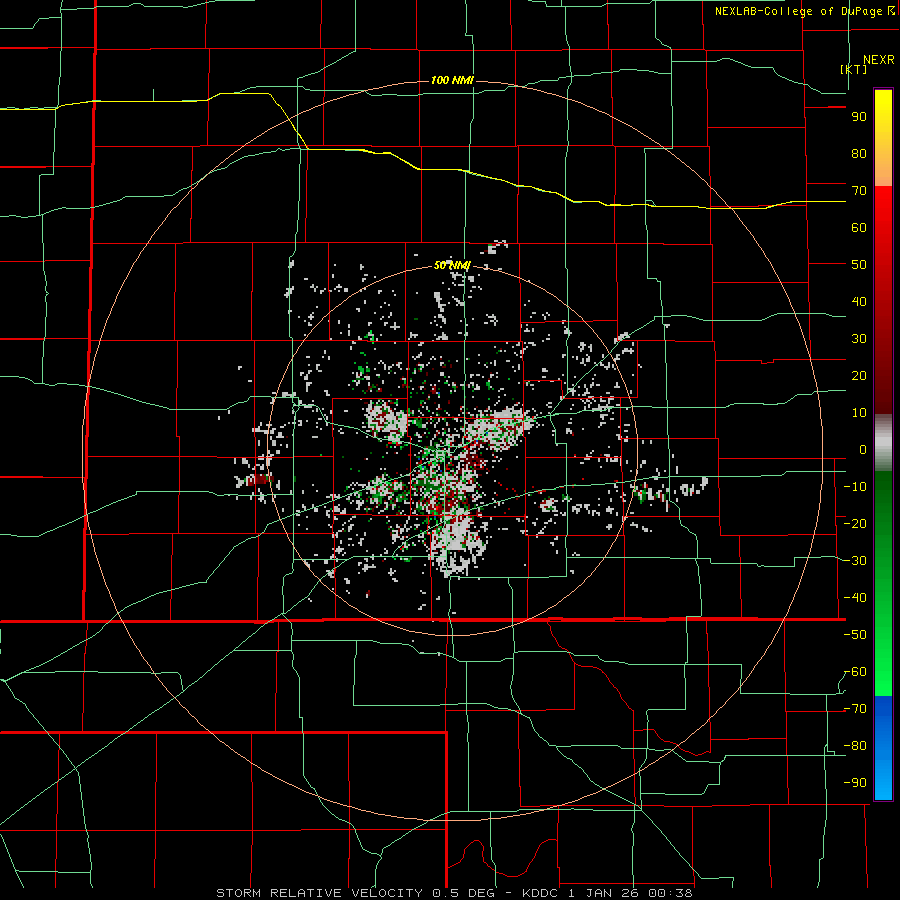Click the -70 value on velocity scale

coord(855,709)
